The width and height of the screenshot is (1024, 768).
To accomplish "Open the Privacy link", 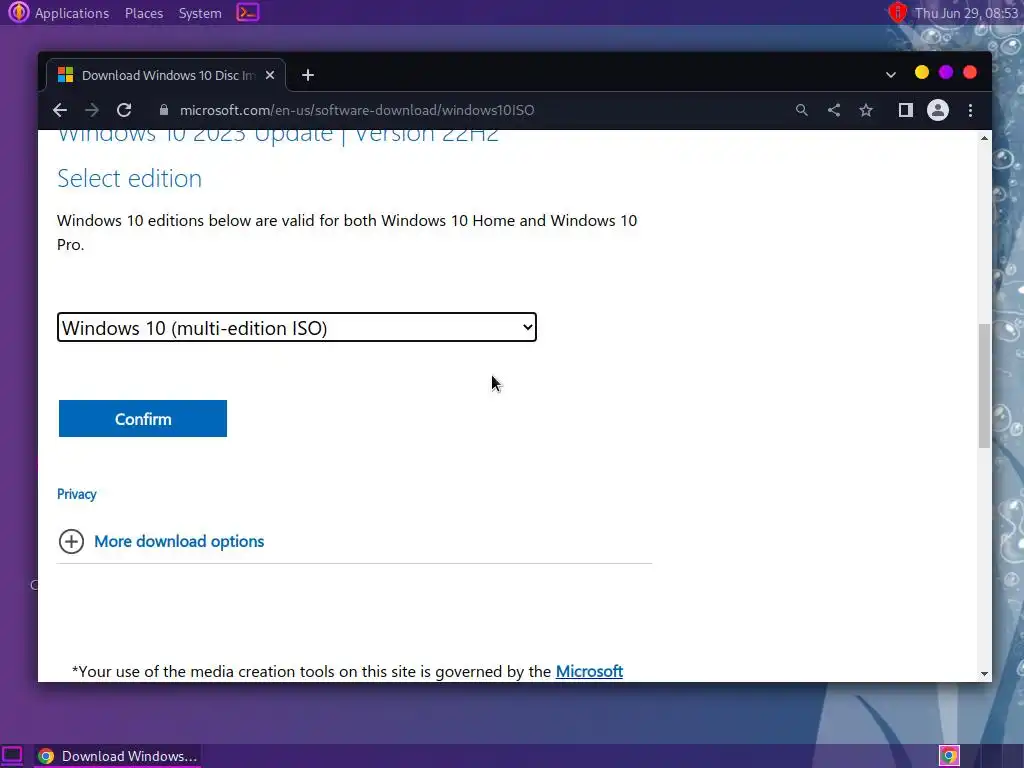I will click(76, 494).
